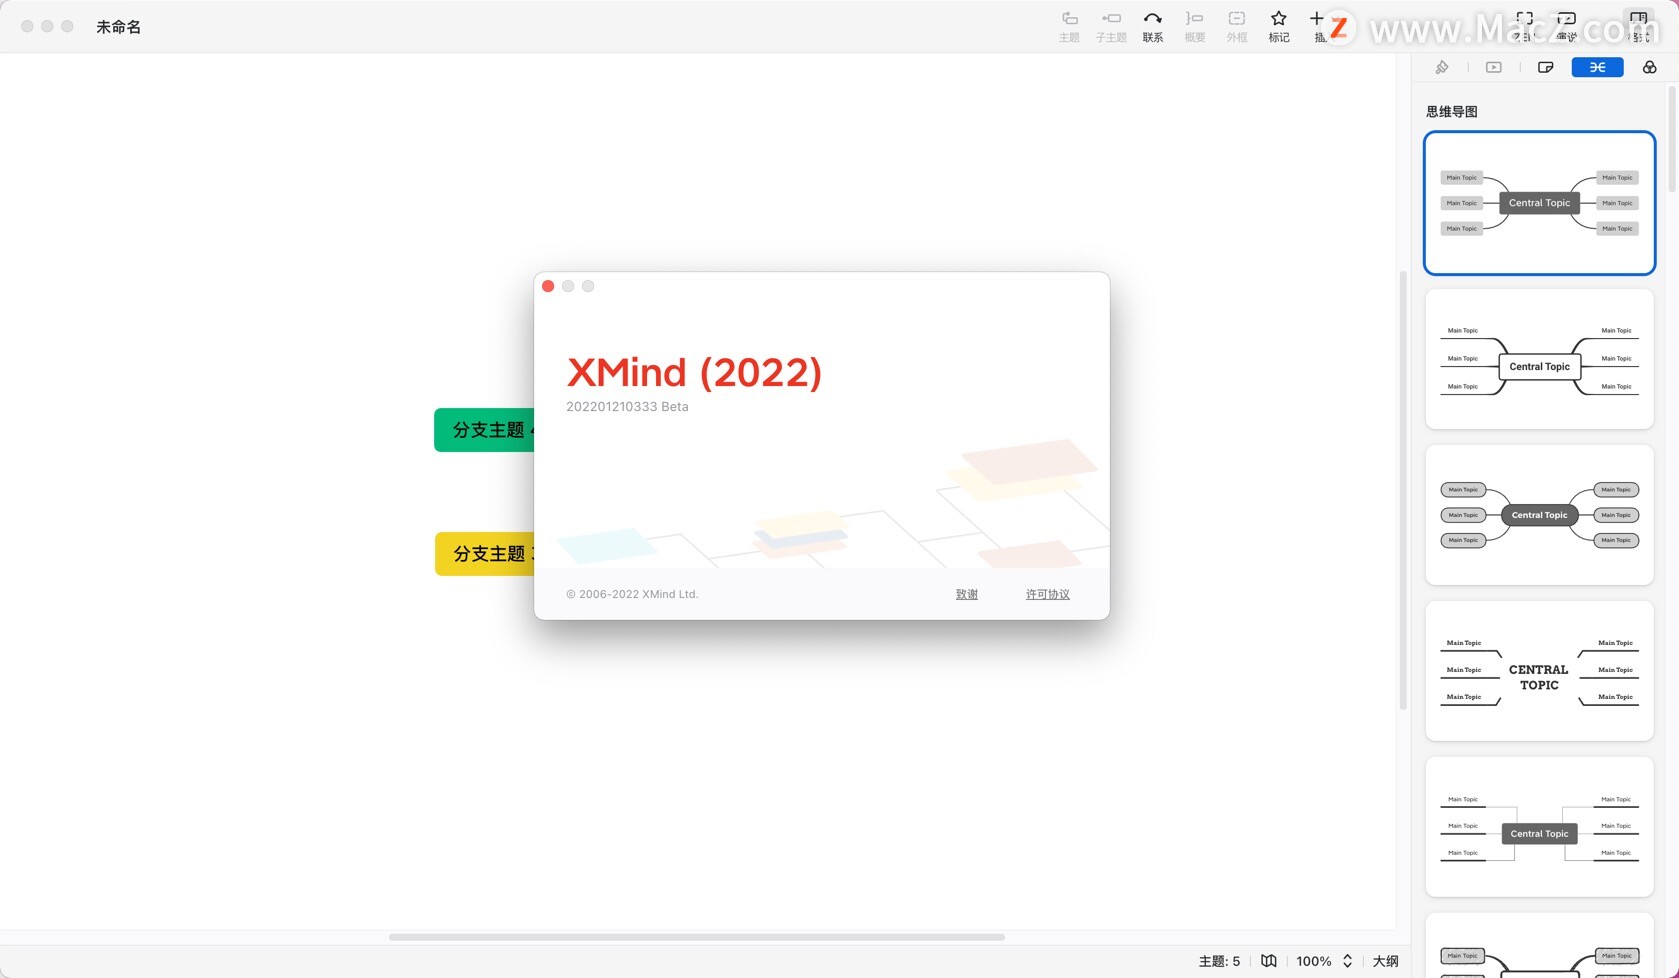Click the canvas vertical scrollbar

coord(1403,490)
